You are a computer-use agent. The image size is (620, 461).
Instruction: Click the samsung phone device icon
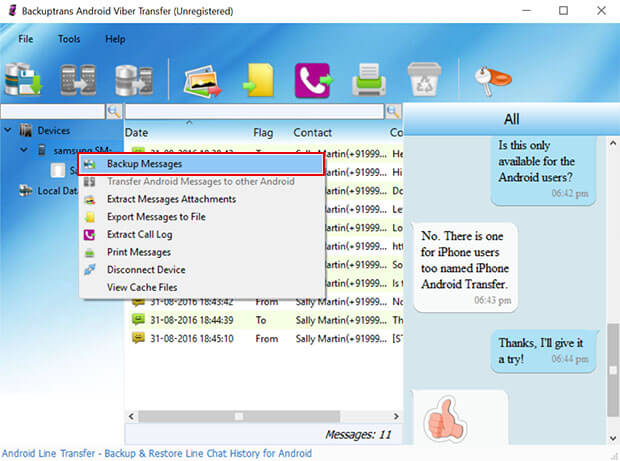(42, 150)
